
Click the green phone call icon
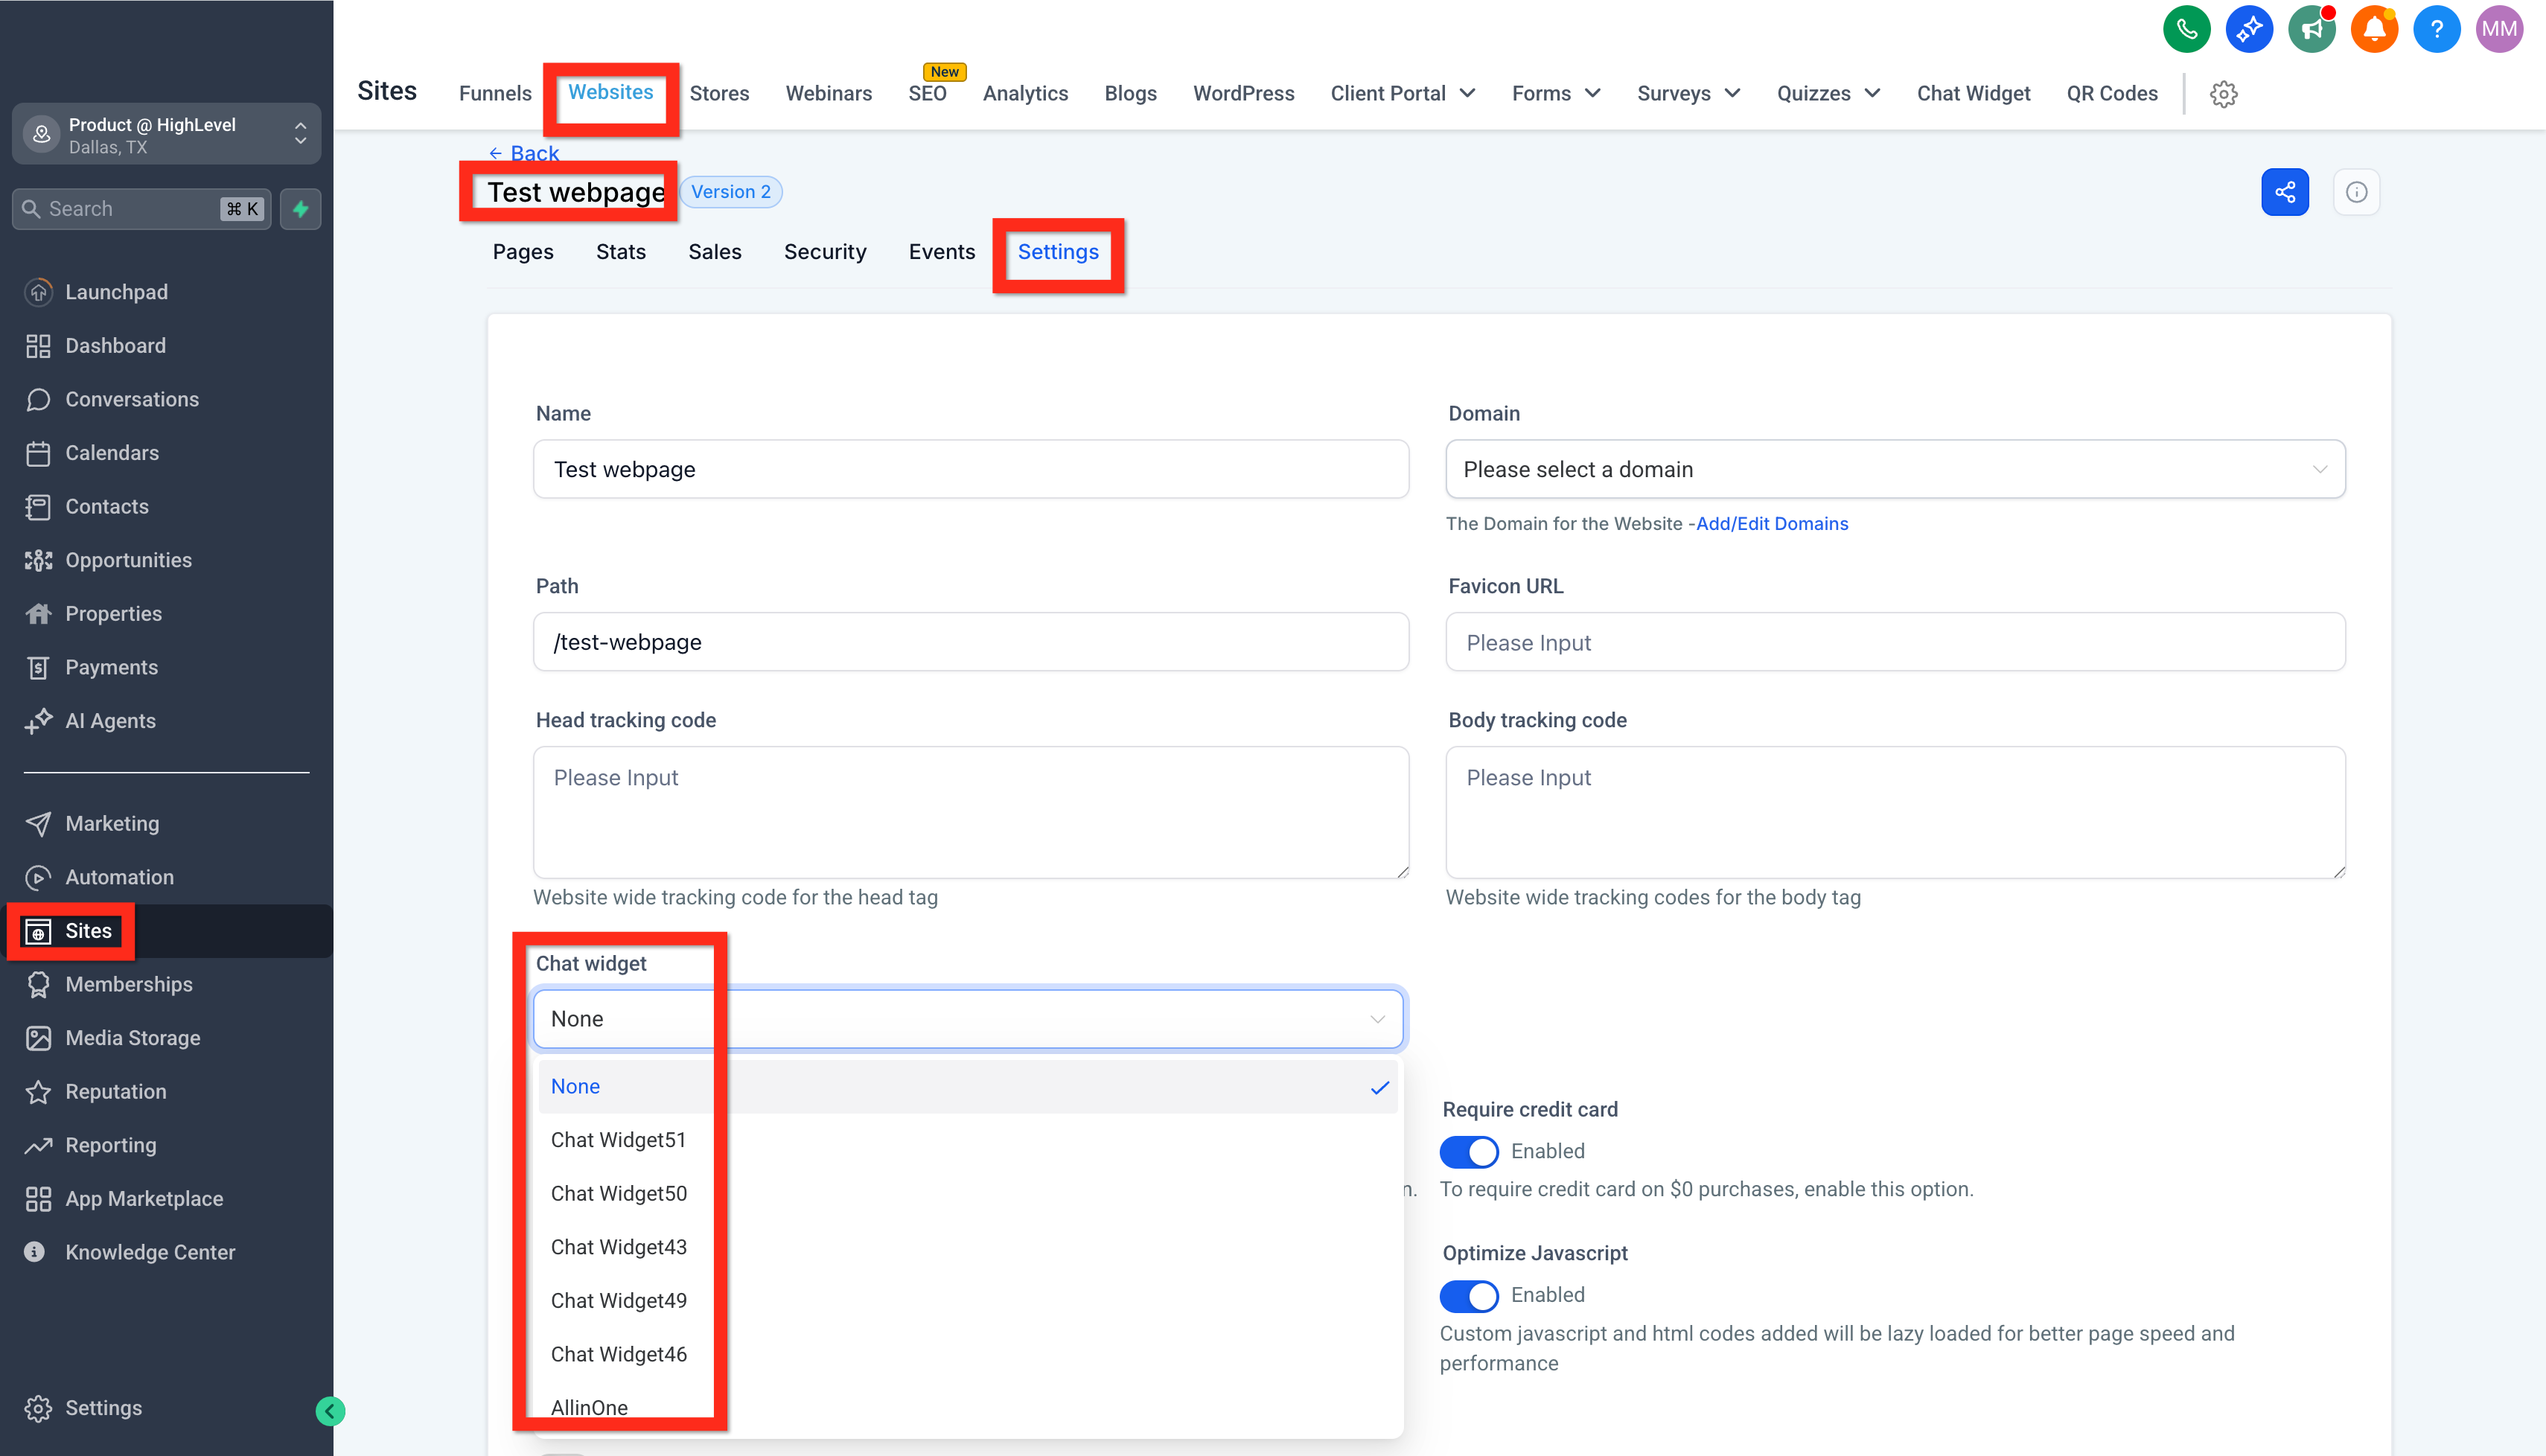click(x=2186, y=29)
